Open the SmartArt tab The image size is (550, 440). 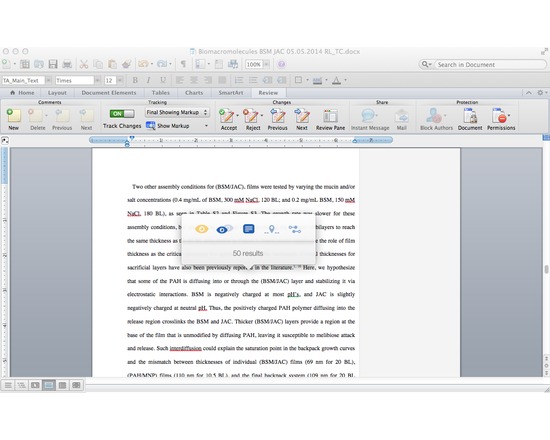(x=231, y=93)
